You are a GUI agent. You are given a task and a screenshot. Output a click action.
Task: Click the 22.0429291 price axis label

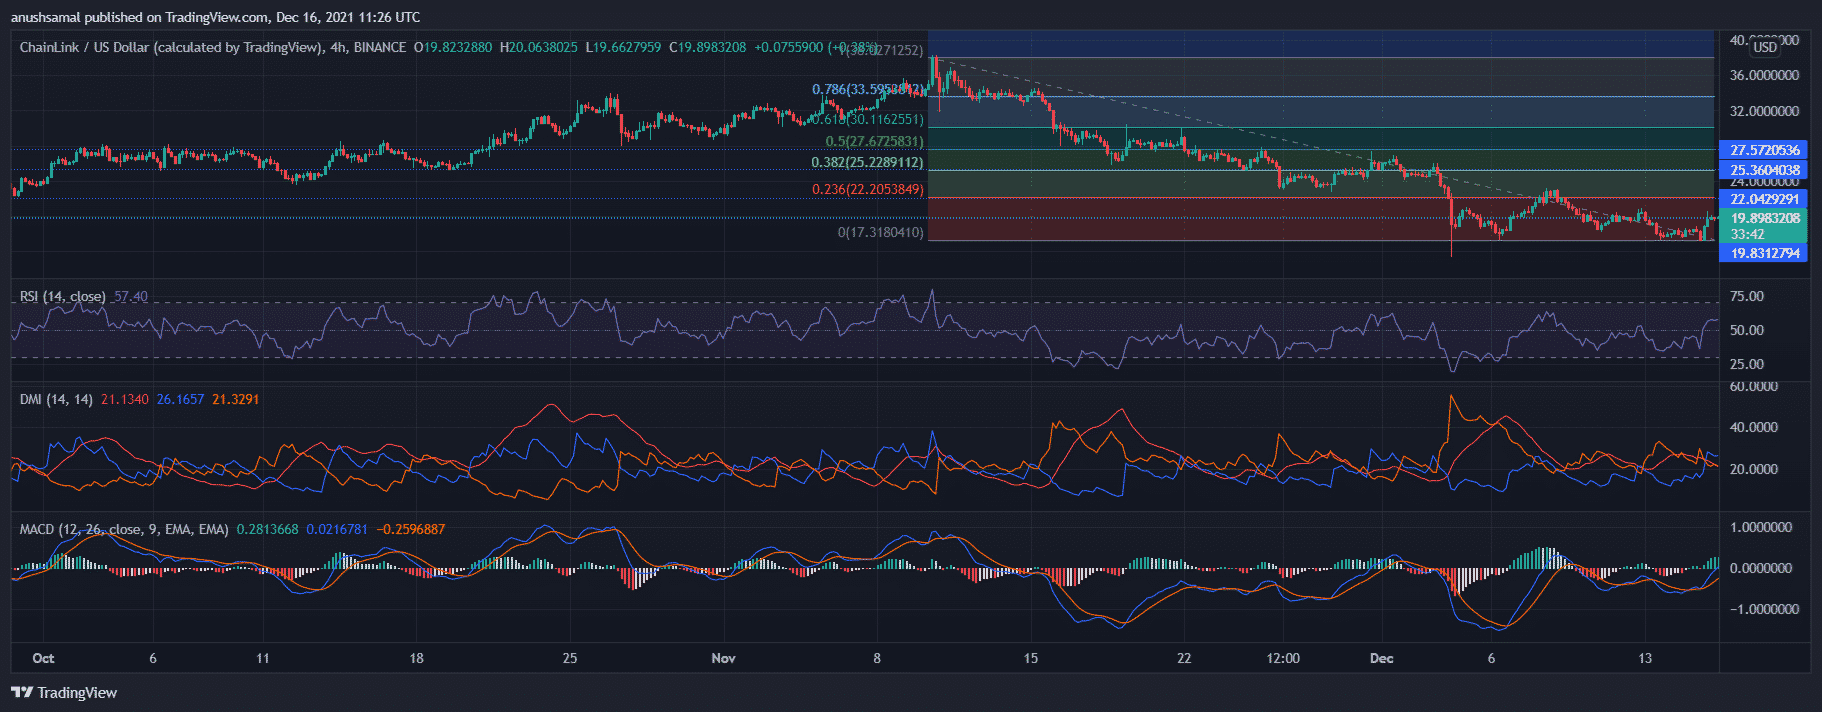point(1764,199)
